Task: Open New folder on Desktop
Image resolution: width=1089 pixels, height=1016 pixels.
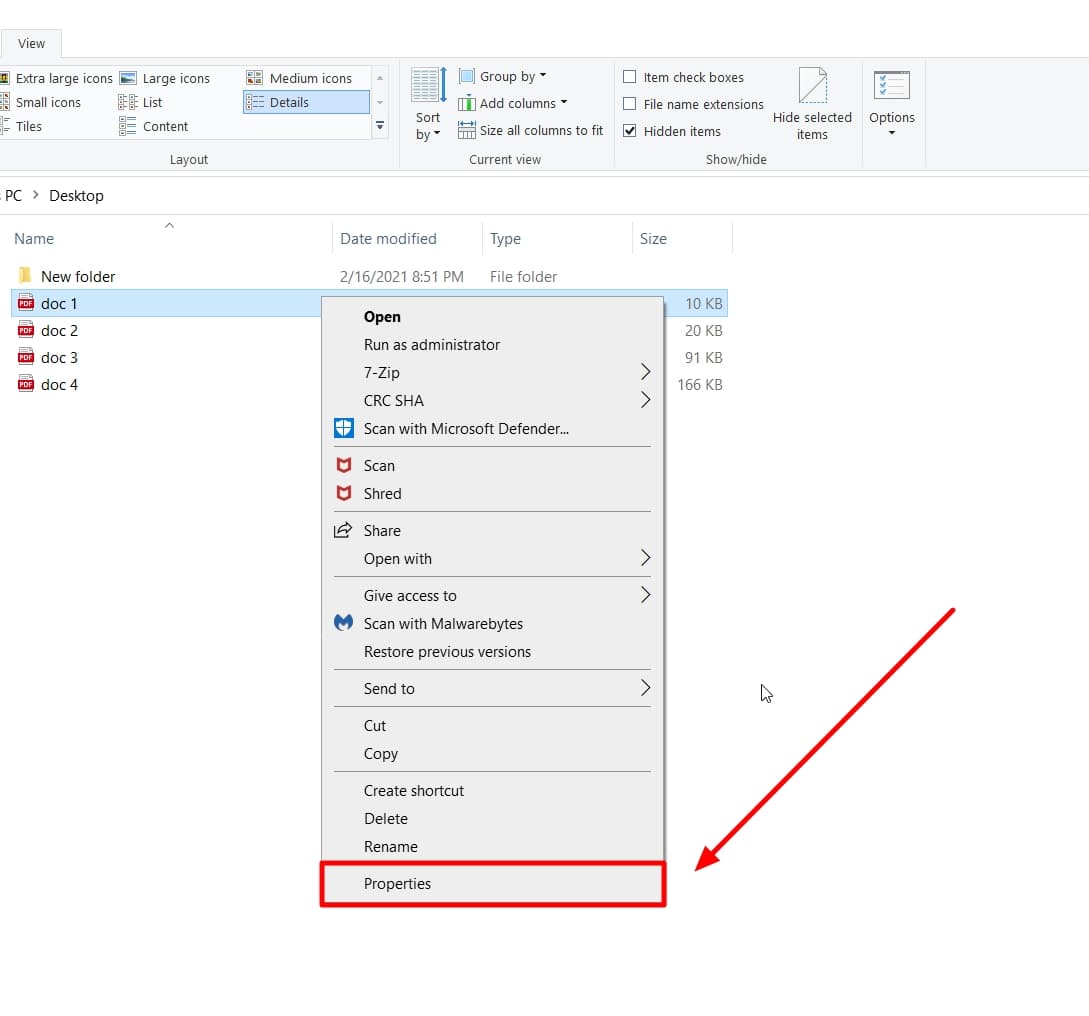Action: pyautogui.click(x=77, y=276)
